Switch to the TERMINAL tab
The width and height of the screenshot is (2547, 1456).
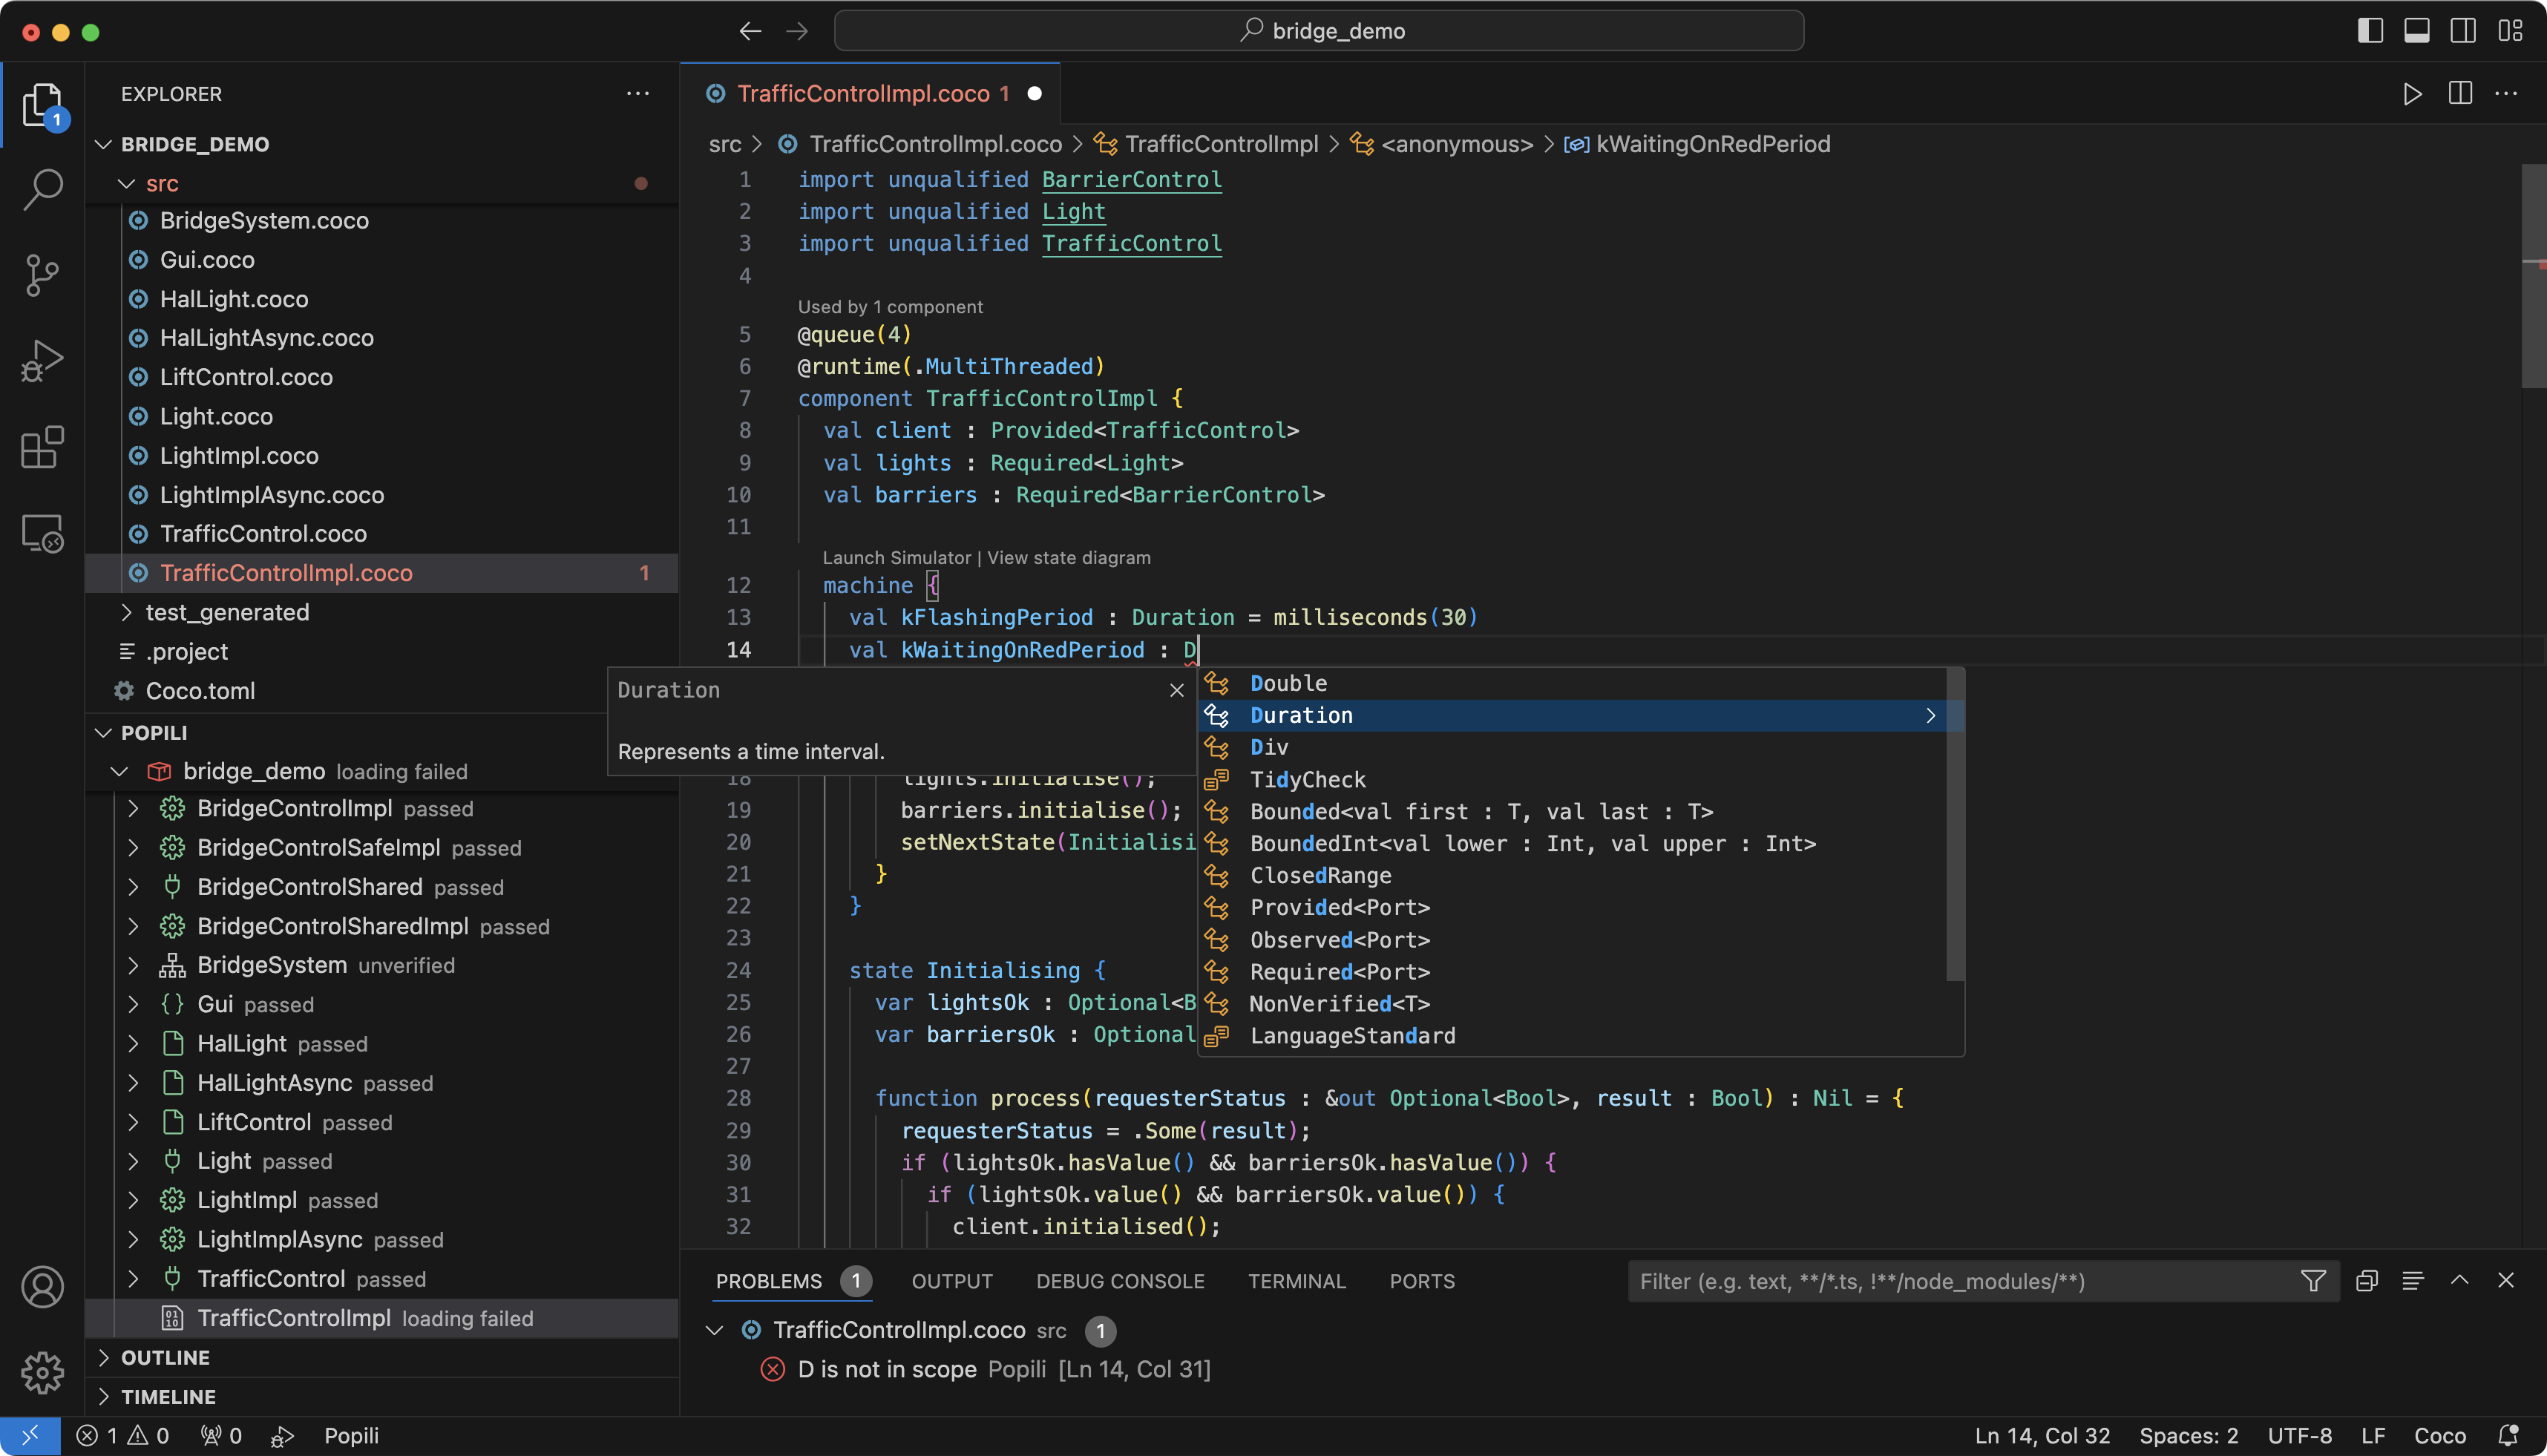[1296, 1281]
